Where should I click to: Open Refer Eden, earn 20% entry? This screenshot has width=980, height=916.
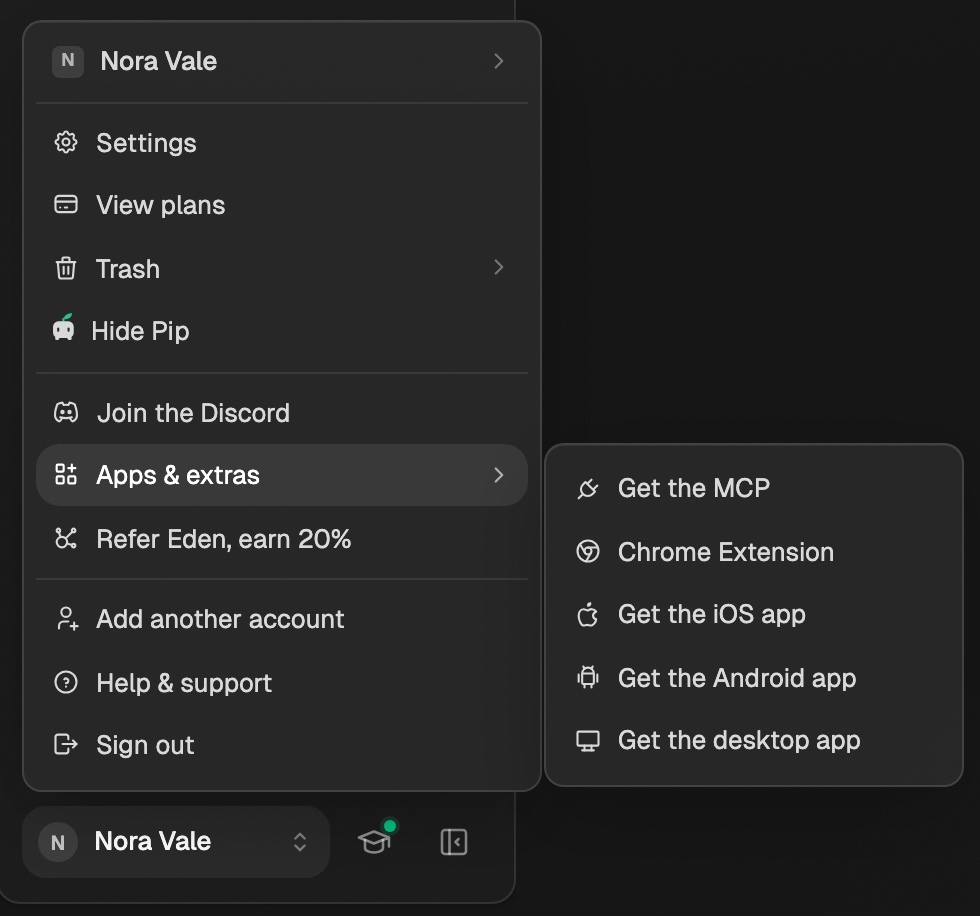282,539
